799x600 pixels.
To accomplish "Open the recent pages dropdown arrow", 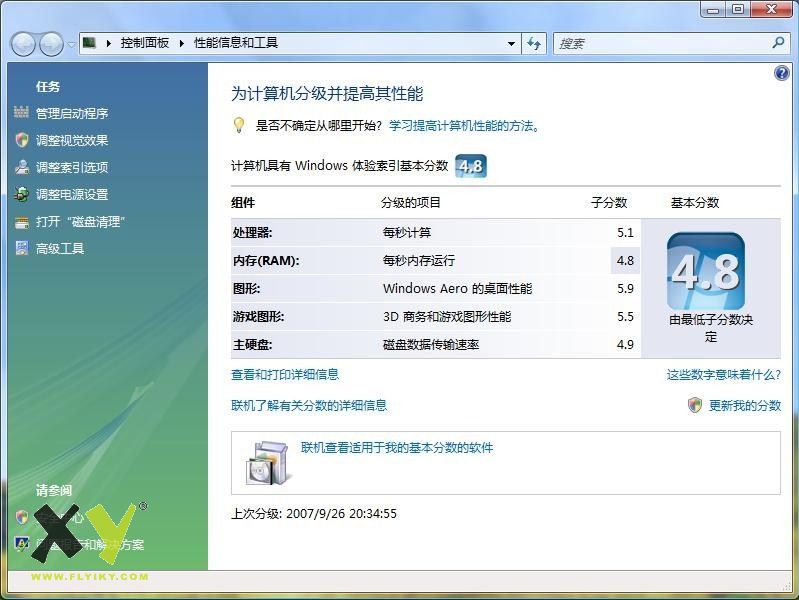I will pos(71,44).
